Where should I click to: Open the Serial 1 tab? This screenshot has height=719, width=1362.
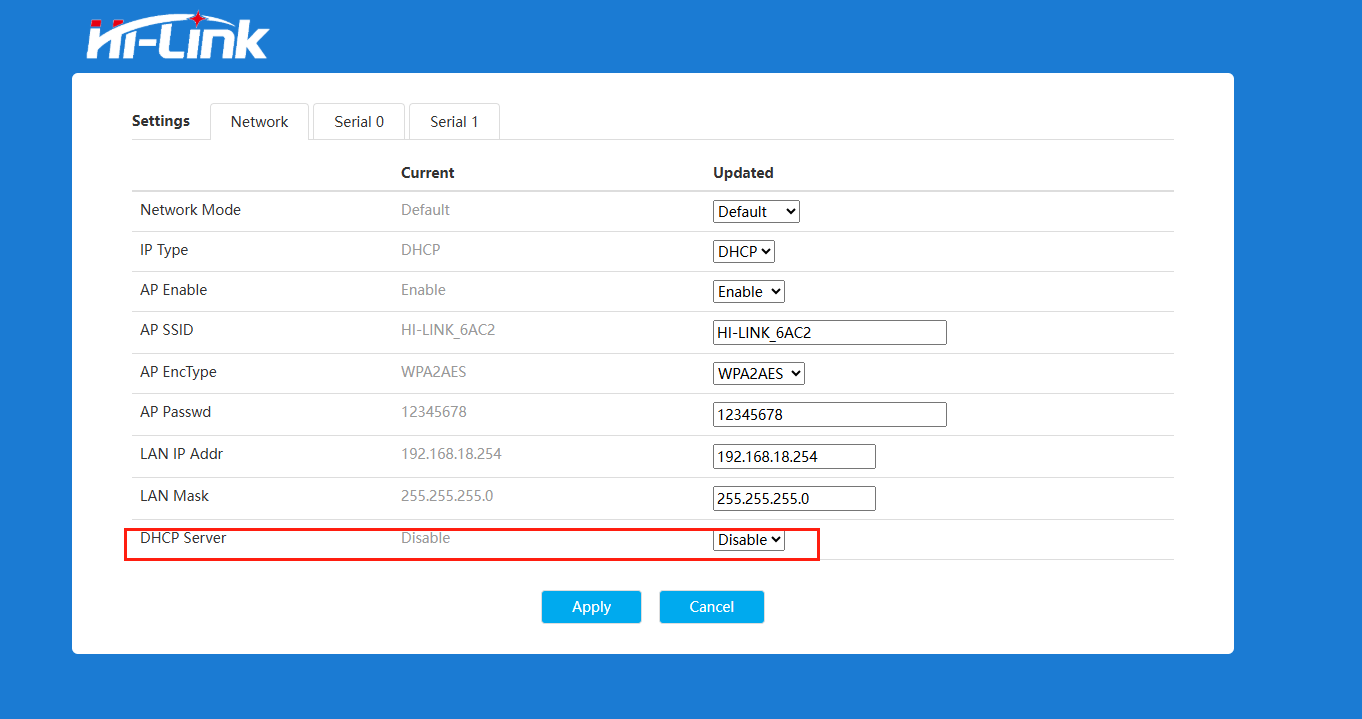point(454,121)
